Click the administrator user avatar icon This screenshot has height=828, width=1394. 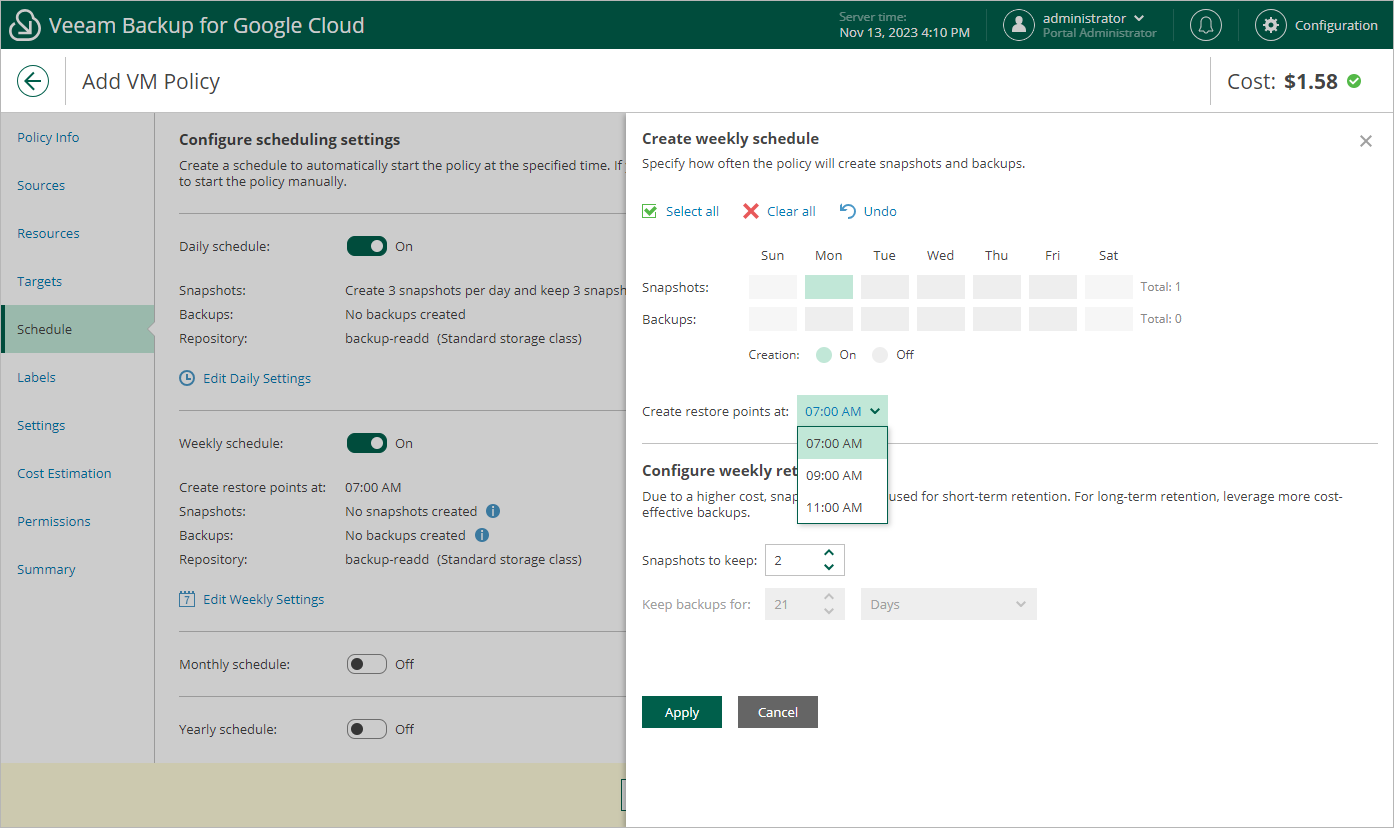1019,25
